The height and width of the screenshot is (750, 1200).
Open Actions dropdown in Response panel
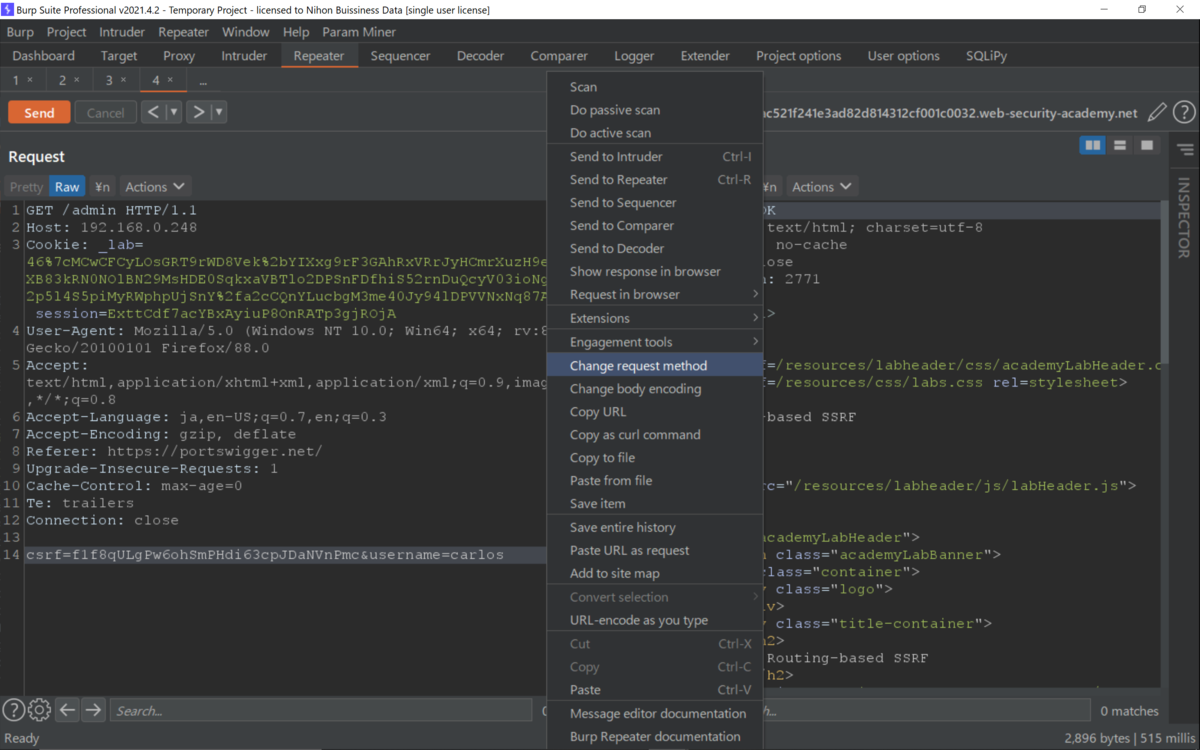(x=822, y=186)
